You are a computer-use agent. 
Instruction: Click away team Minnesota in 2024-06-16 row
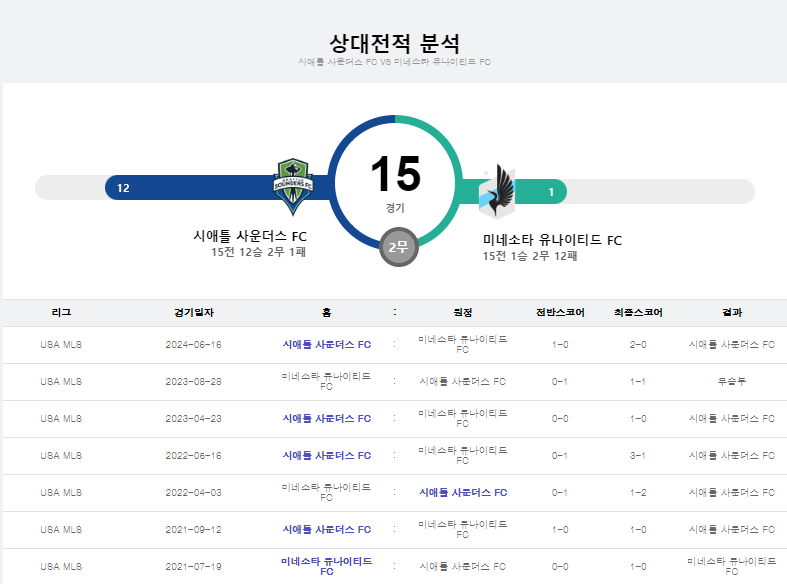[x=463, y=345]
